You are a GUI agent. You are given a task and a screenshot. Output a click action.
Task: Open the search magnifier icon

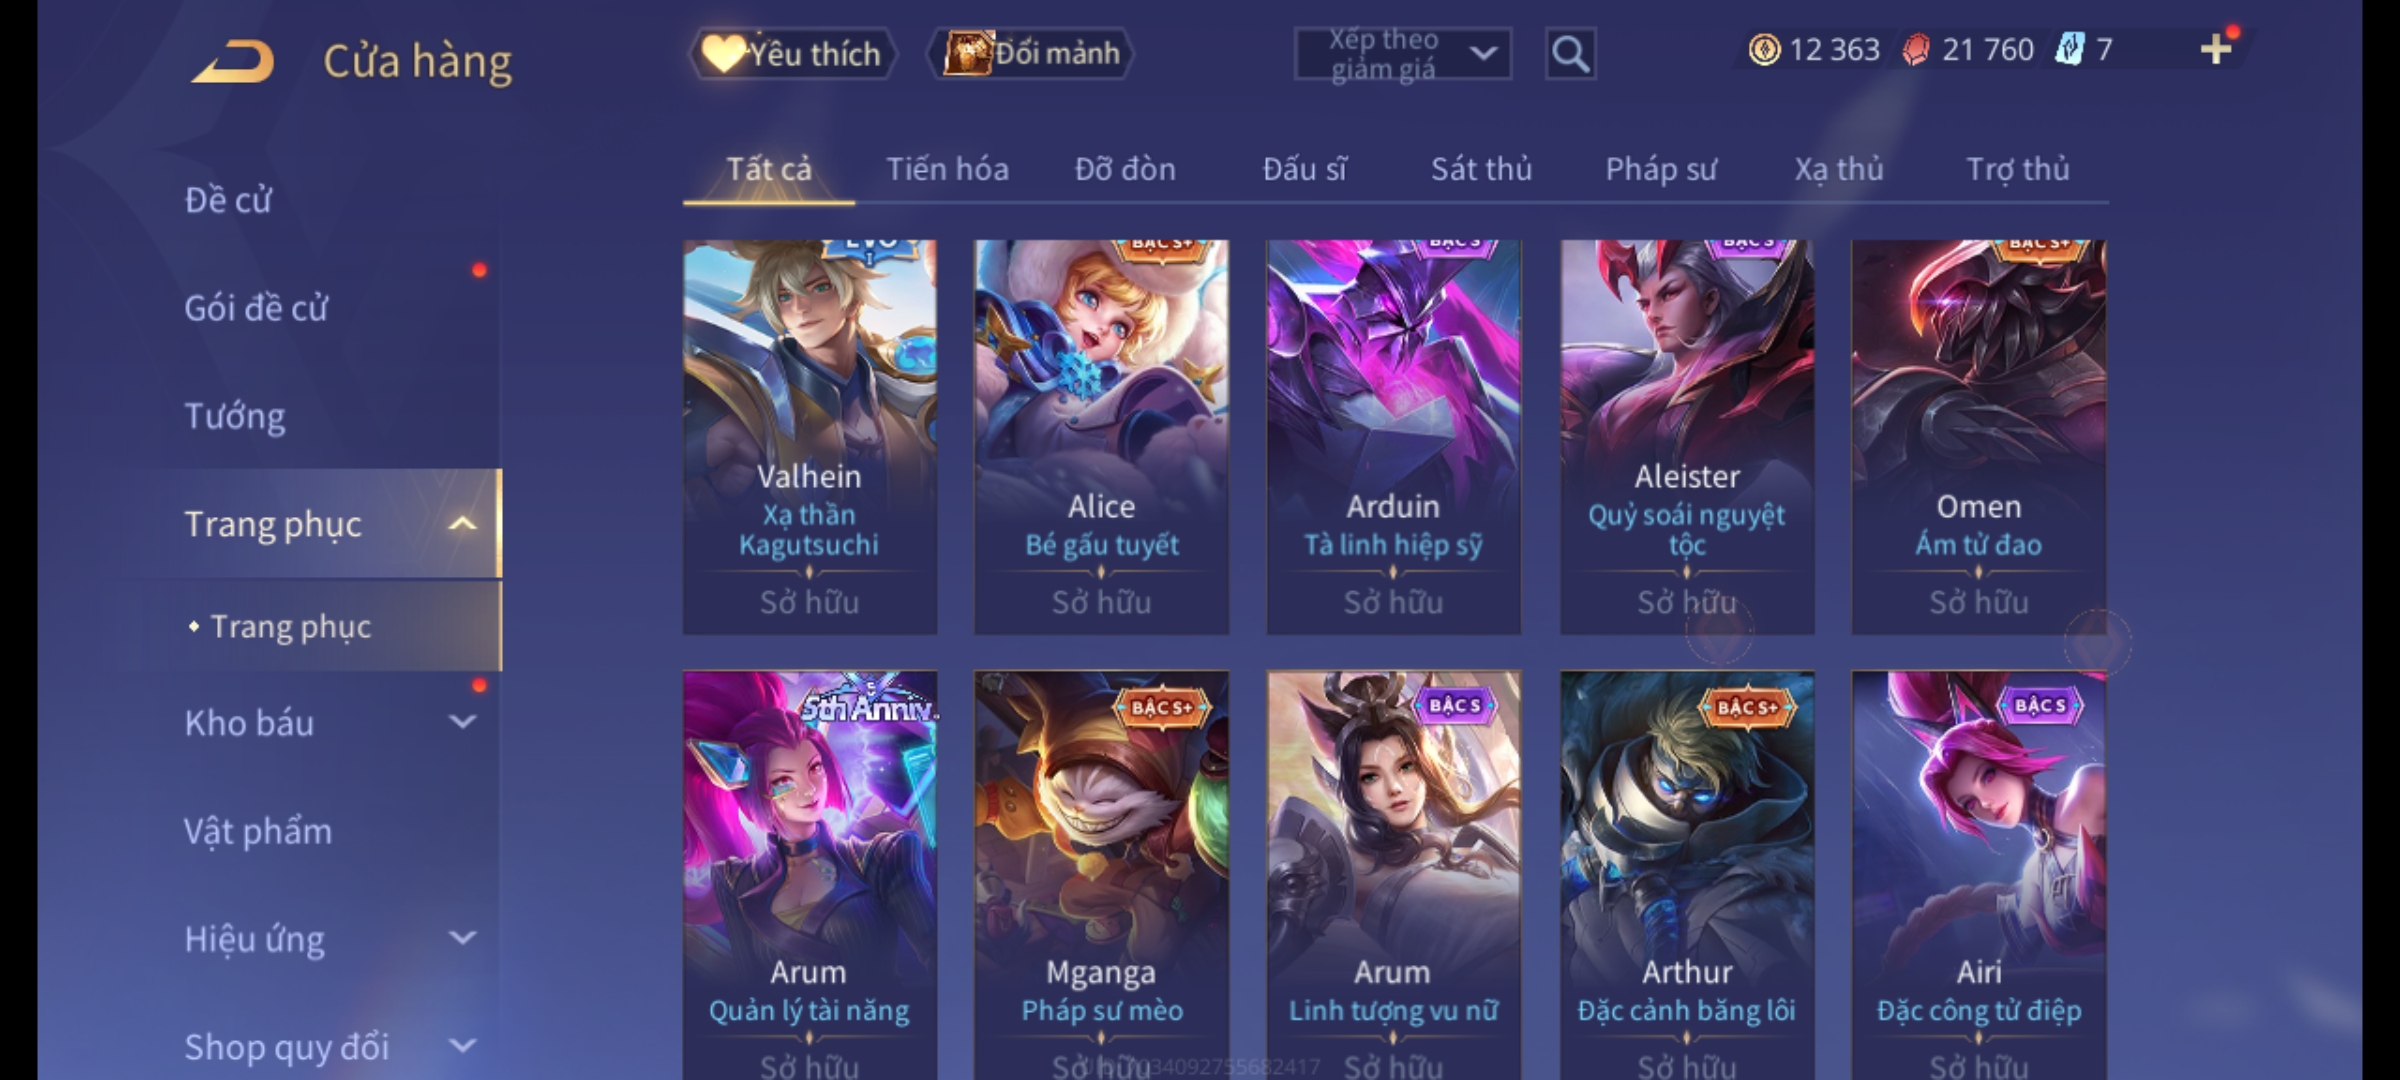pos(1570,54)
